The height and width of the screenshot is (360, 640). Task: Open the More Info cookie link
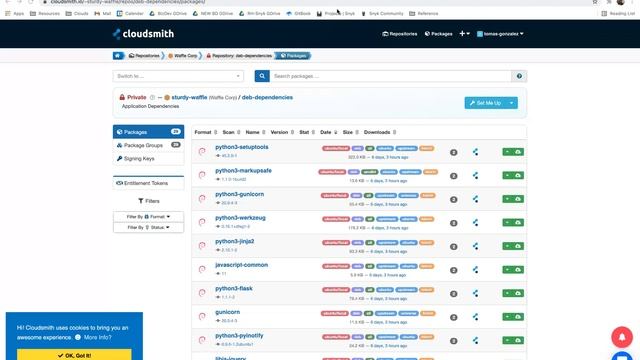[x=98, y=337]
